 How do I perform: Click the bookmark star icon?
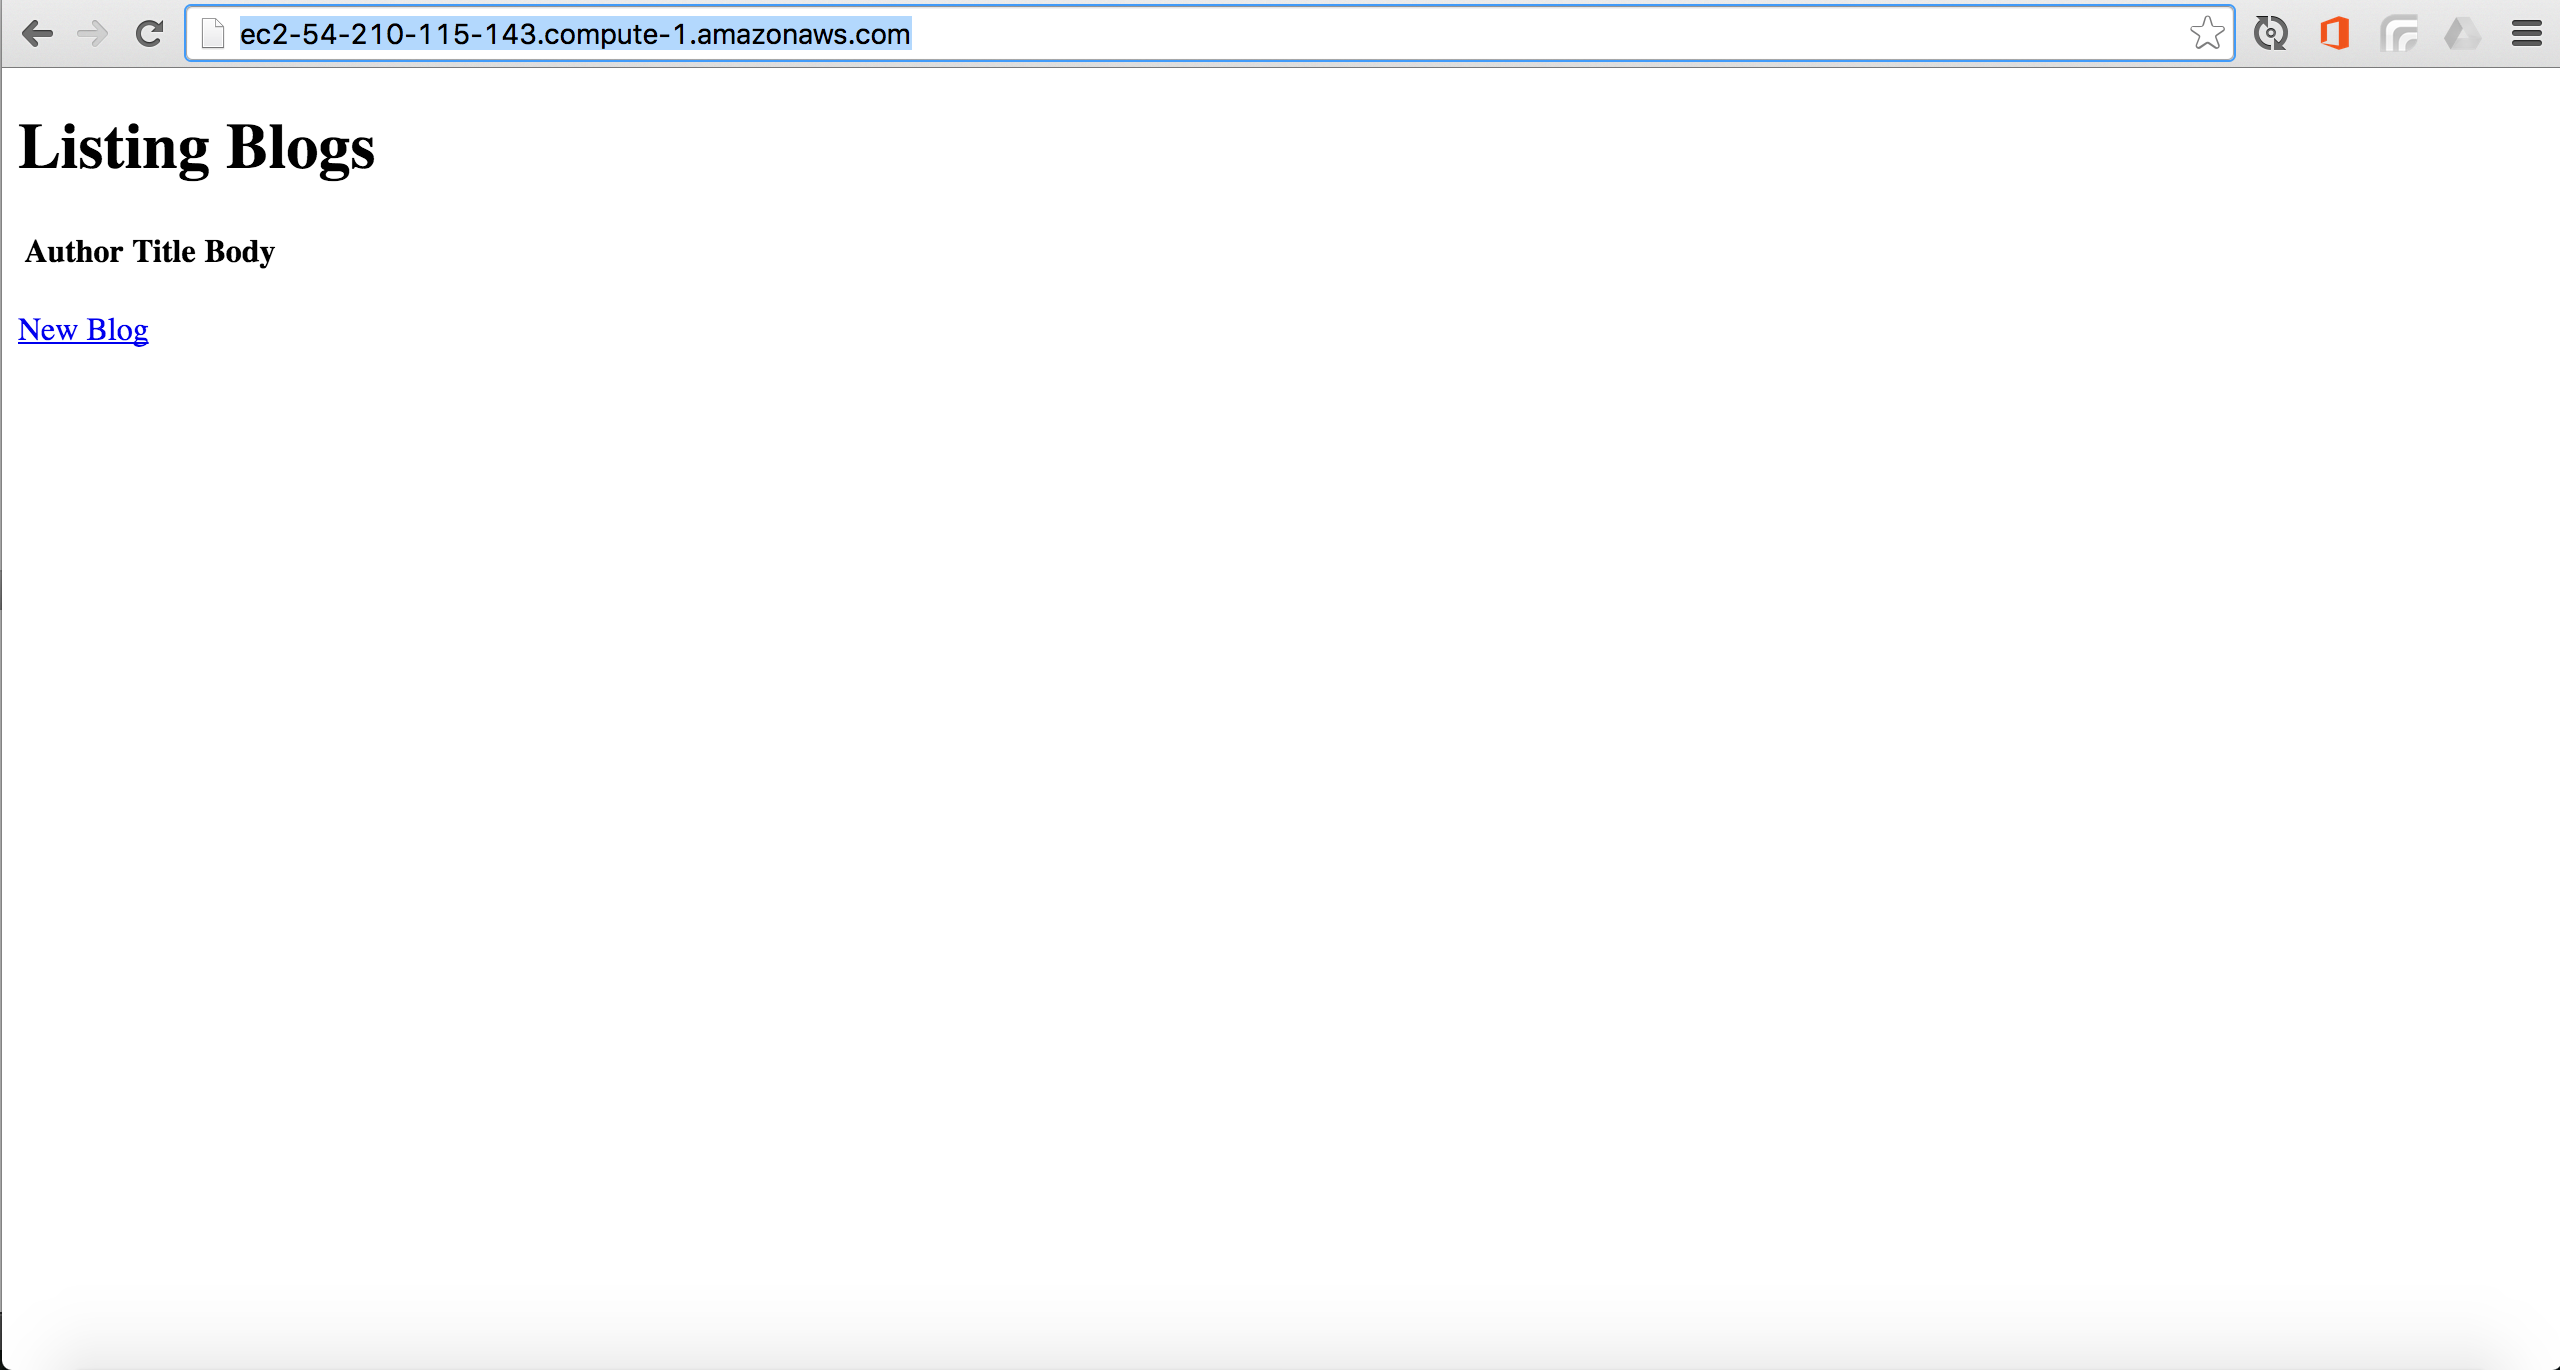2206,32
